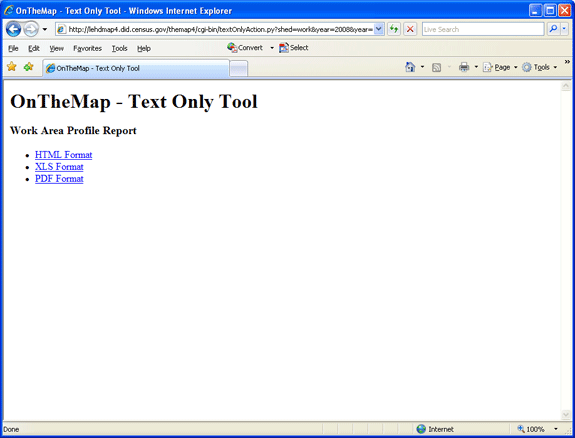The image size is (575, 438).
Task: Minimize the Internet Explorer window
Action: (535, 11)
